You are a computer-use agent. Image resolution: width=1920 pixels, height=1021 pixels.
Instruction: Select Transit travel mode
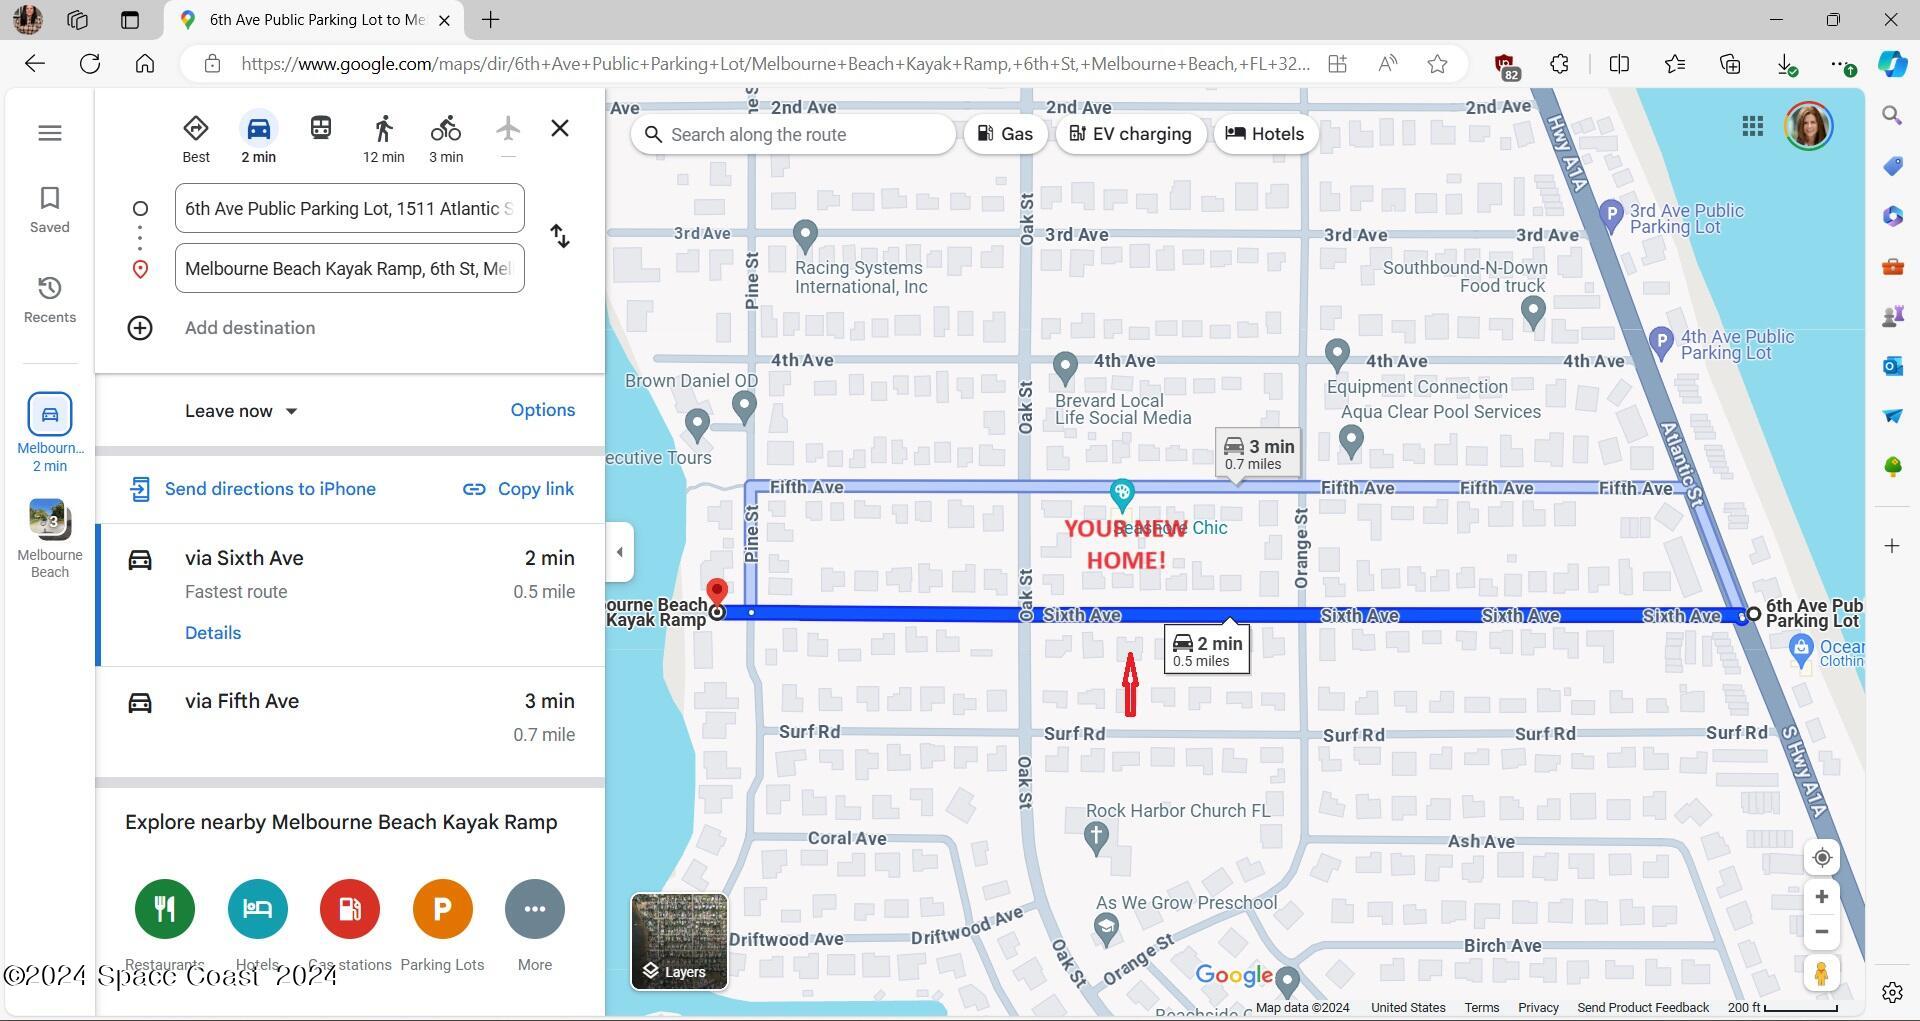[x=320, y=129]
